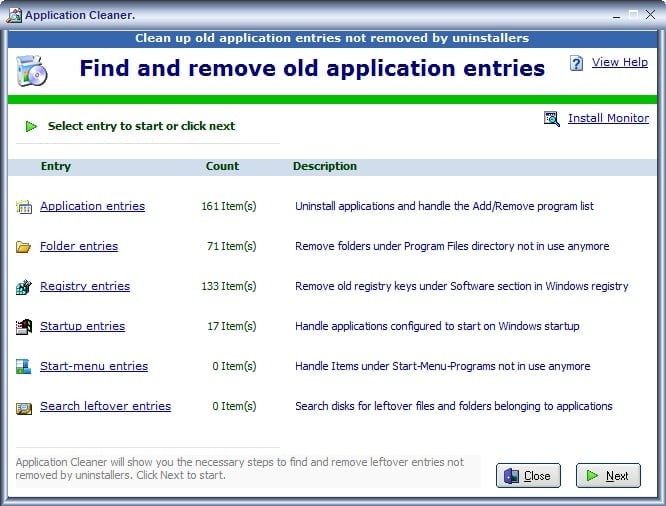
Task: Click the description about old registry keys
Action: tap(462, 286)
